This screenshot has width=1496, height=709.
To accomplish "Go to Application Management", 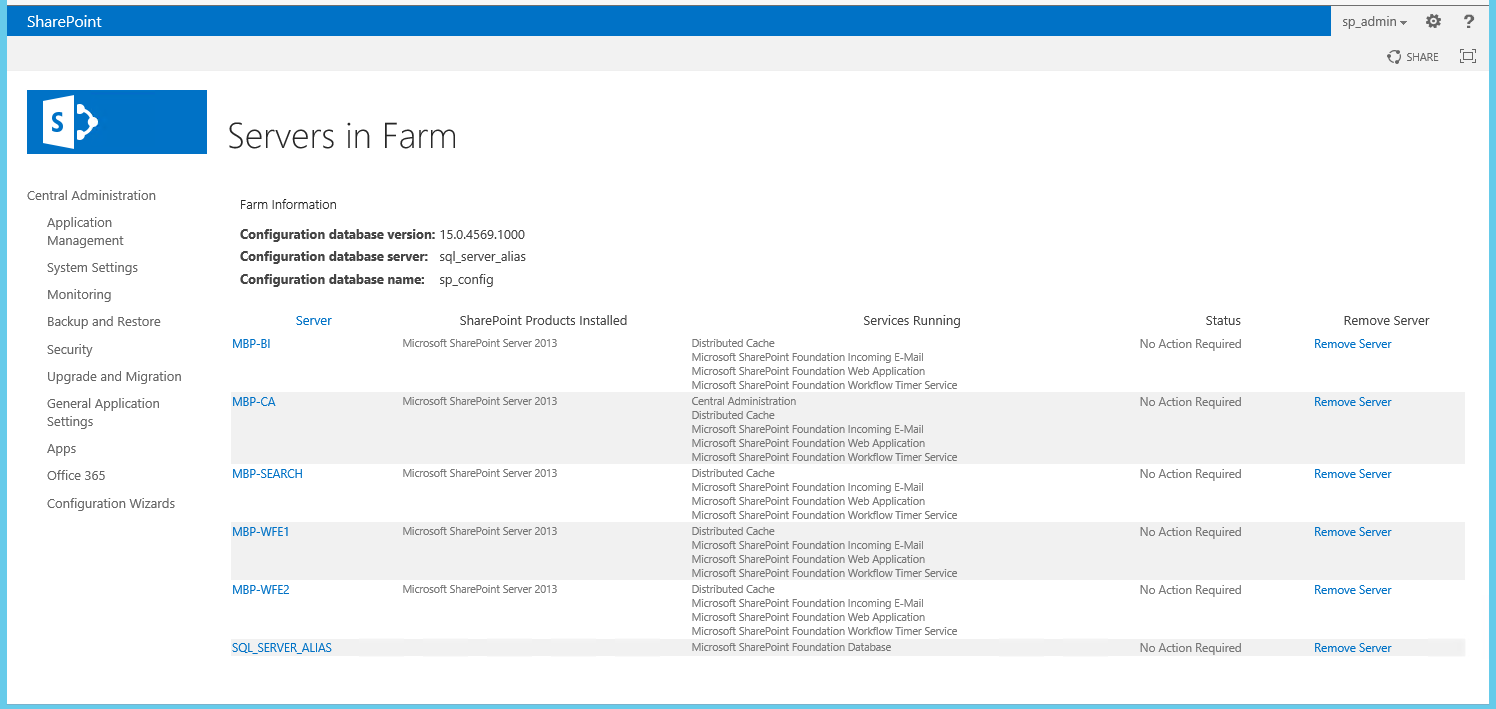I will click(x=85, y=232).
